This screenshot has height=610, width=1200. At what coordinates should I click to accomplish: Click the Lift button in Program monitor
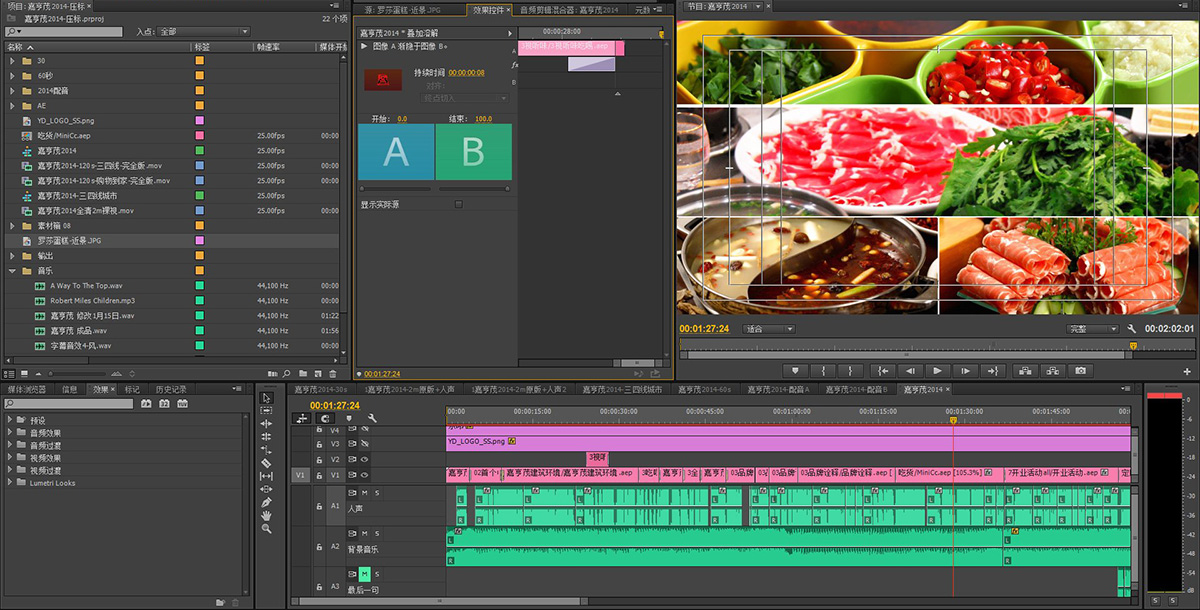[x=1023, y=370]
